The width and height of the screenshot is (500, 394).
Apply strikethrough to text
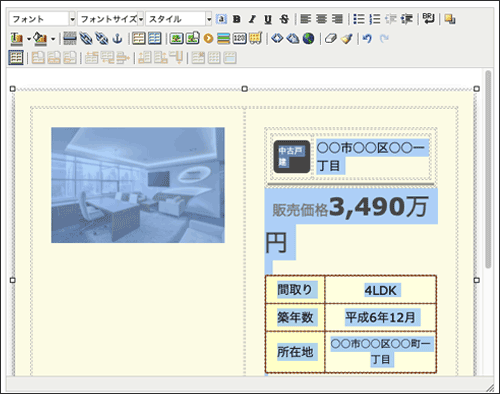[x=284, y=19]
